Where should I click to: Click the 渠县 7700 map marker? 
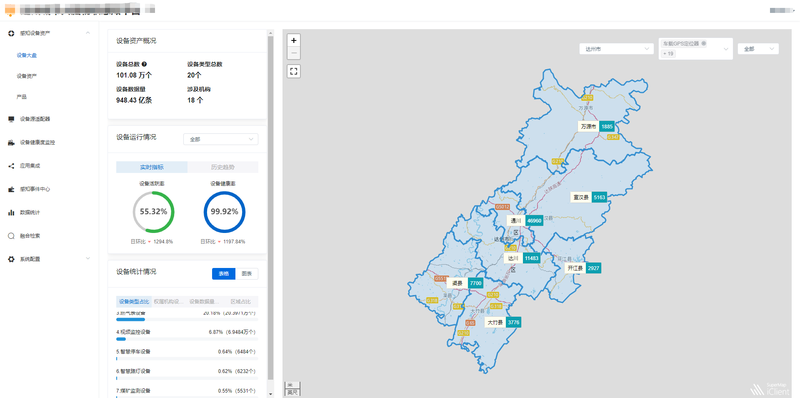465,283
